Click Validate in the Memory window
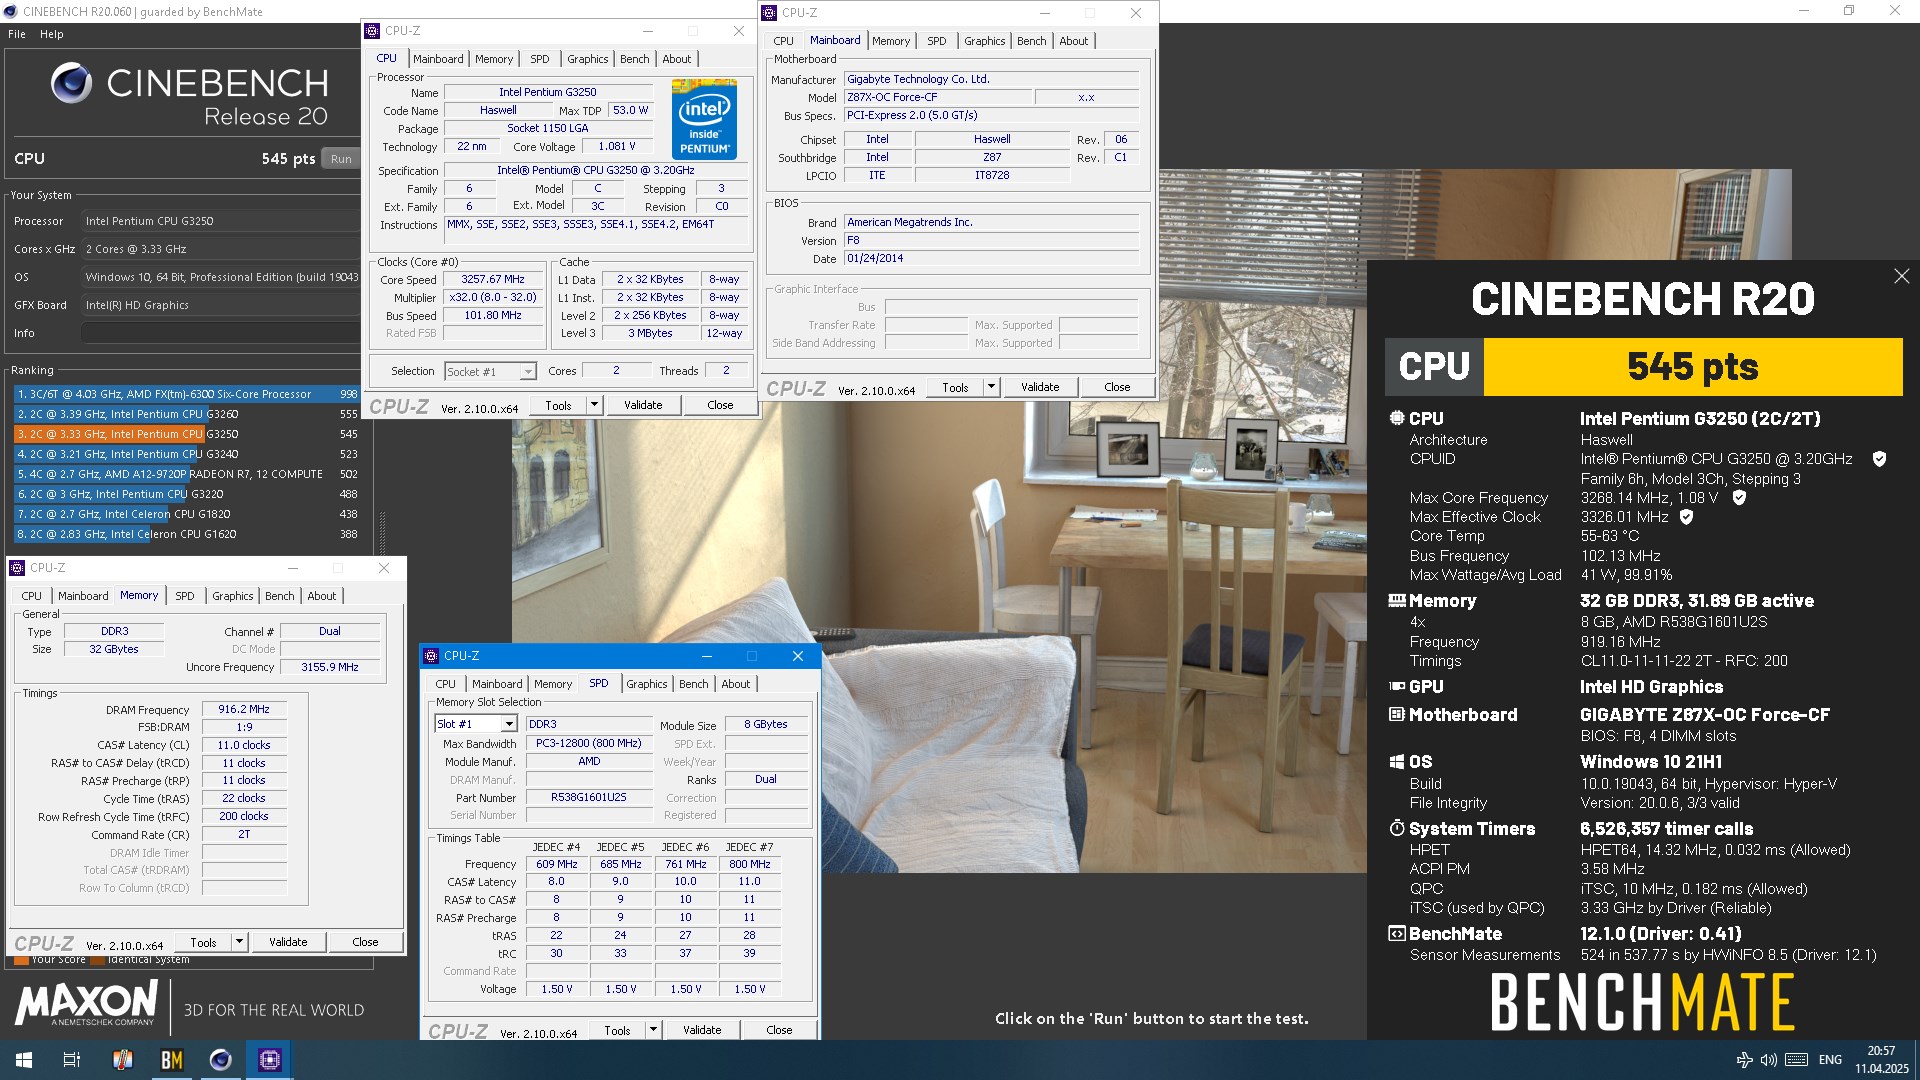 click(x=288, y=942)
